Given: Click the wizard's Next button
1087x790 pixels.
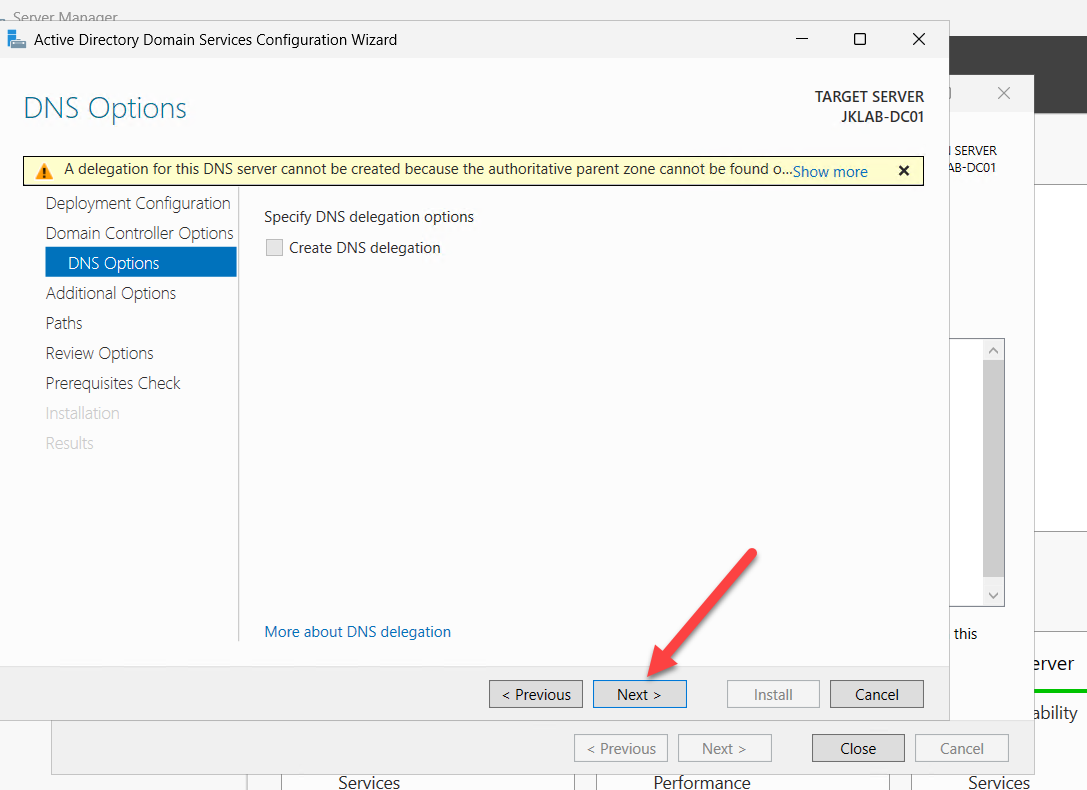Looking at the screenshot, I should point(640,694).
